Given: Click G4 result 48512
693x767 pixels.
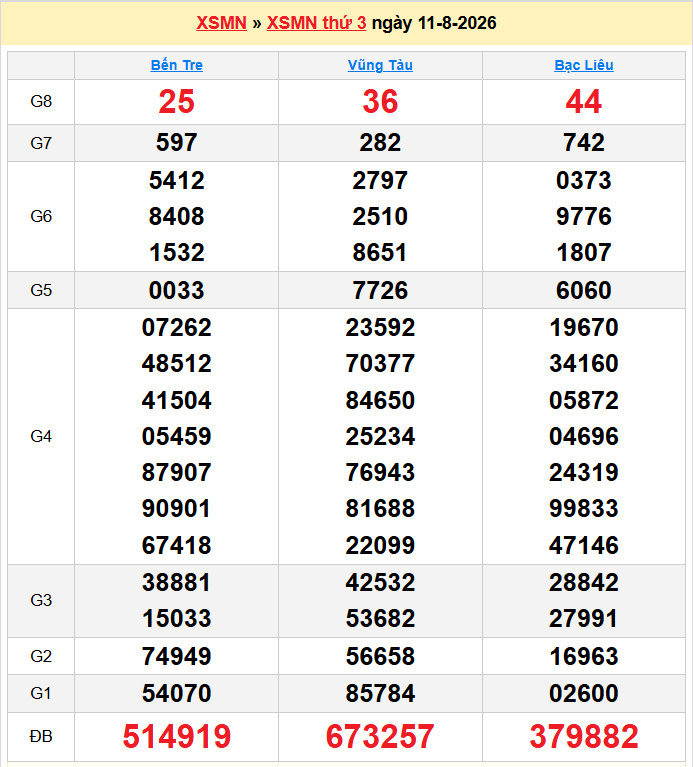Looking at the screenshot, I should coord(177,363).
